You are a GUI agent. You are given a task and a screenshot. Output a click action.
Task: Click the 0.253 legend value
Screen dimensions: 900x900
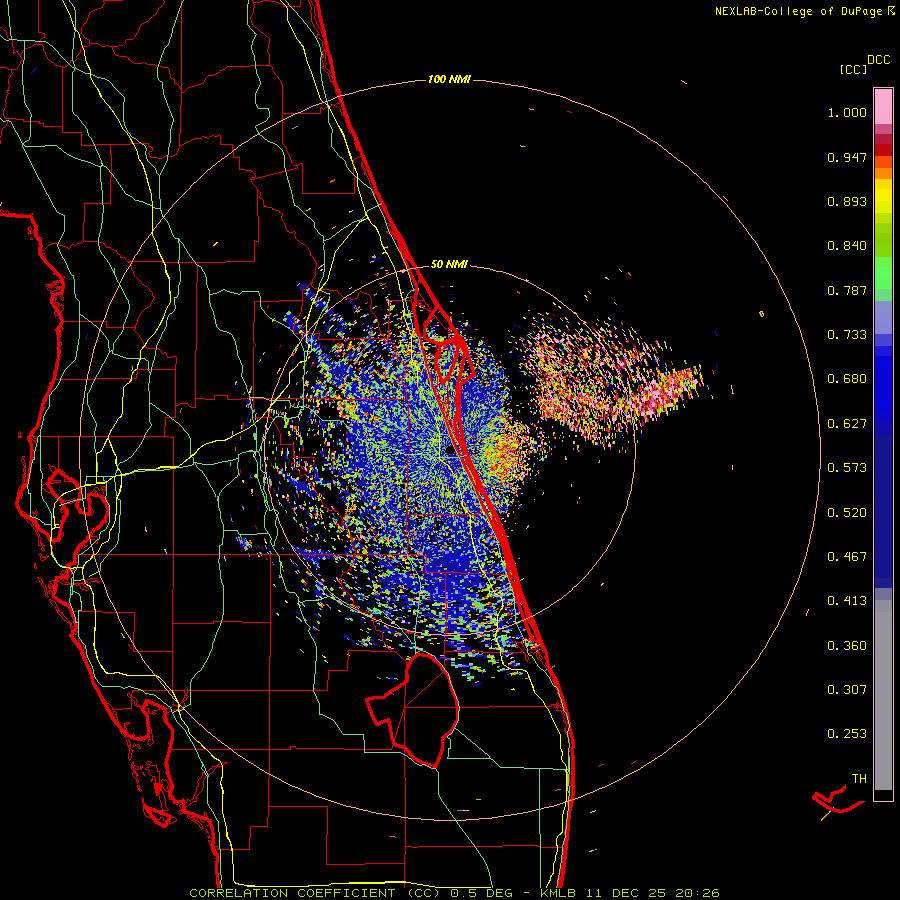point(847,734)
